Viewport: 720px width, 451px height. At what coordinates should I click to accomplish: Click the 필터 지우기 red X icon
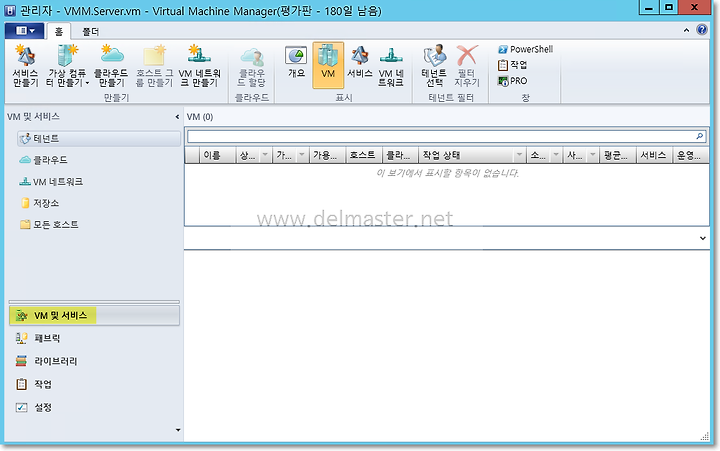[x=467, y=56]
